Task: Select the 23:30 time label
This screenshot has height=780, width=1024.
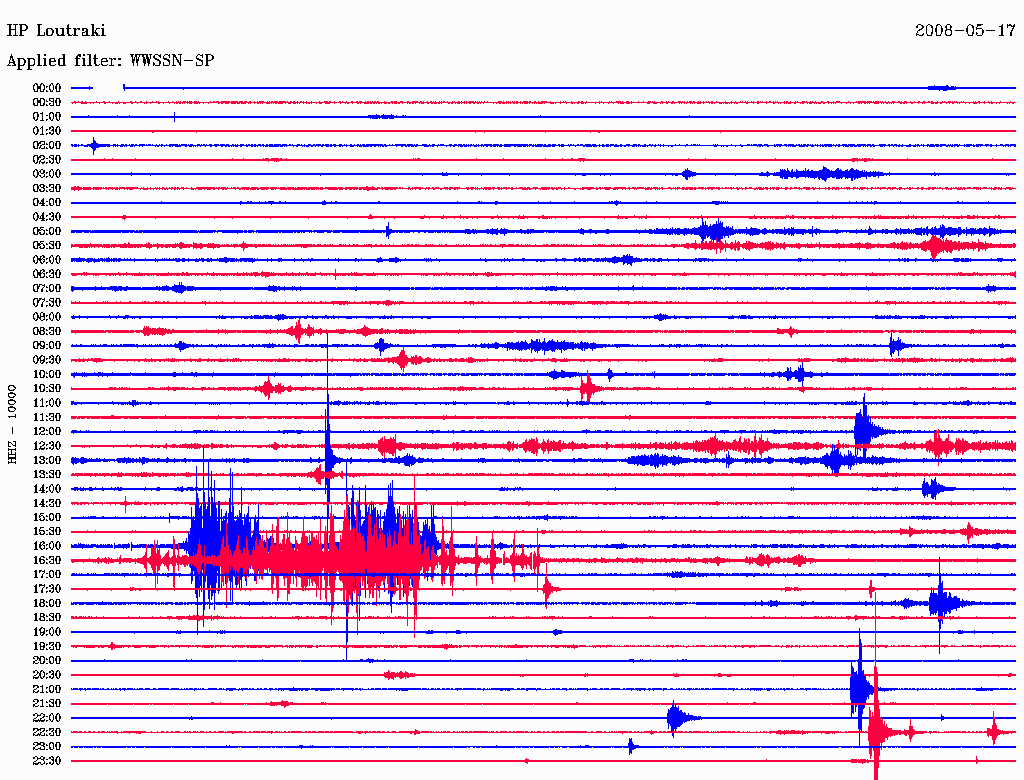Action: [x=47, y=761]
